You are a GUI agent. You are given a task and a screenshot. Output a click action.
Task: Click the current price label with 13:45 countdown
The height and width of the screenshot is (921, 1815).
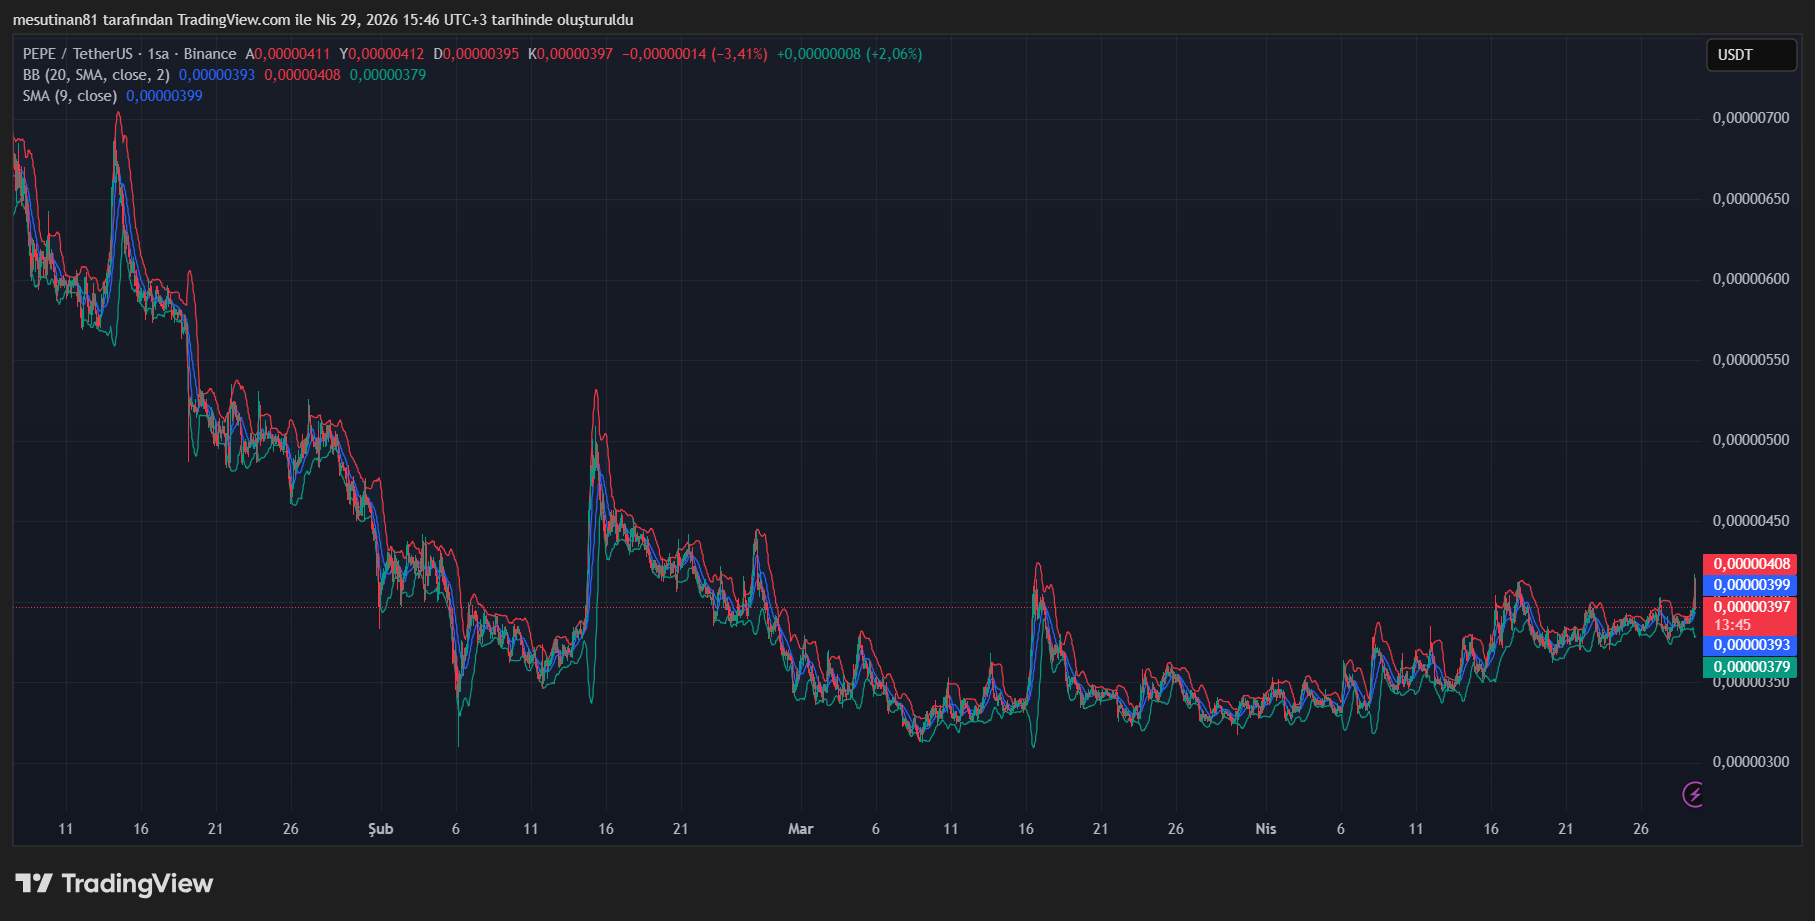1751,615
